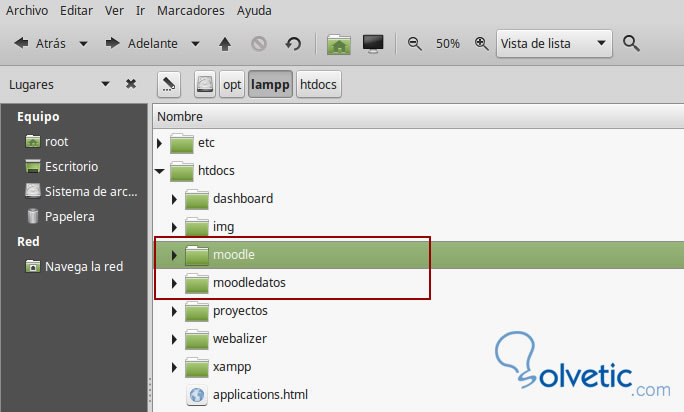684x412 pixels.
Task: Go forward with the Adelante button
Action: click(x=142, y=43)
